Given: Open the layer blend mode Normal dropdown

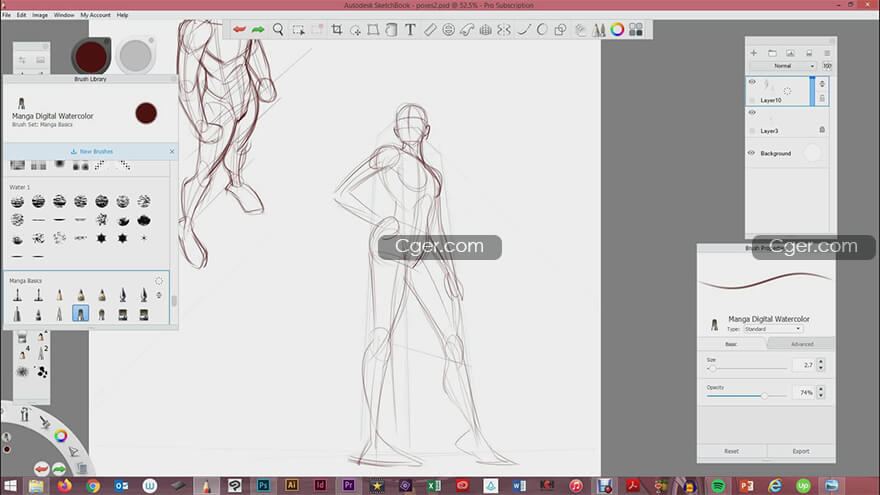Looking at the screenshot, I should 783,66.
